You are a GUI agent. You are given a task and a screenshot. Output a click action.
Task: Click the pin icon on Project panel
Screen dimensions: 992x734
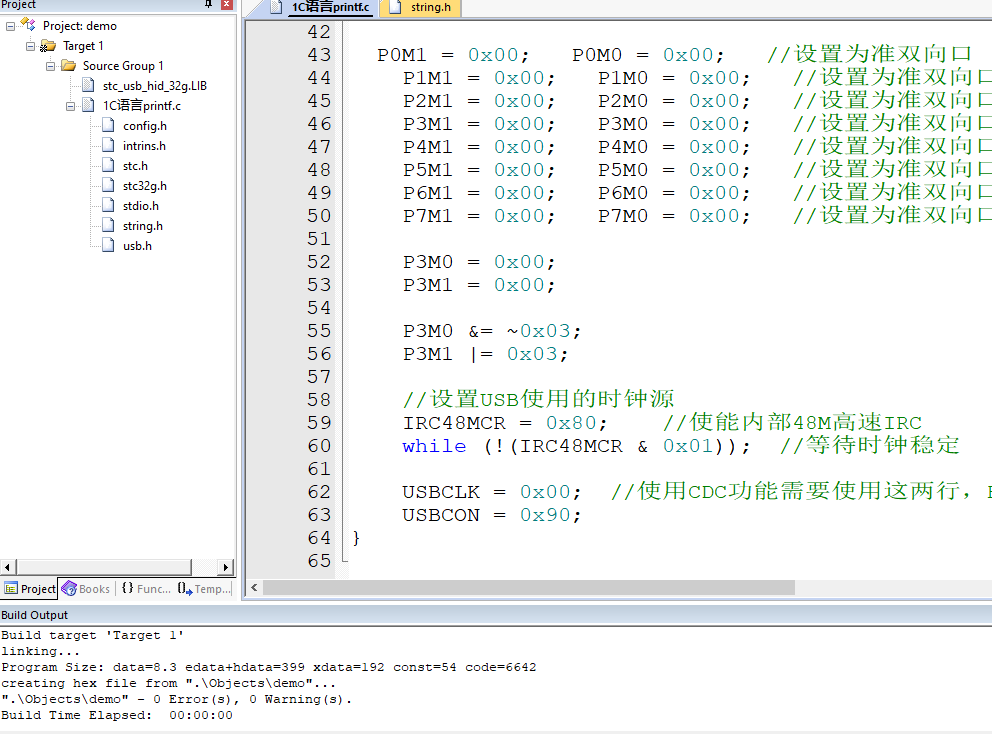[x=208, y=4]
